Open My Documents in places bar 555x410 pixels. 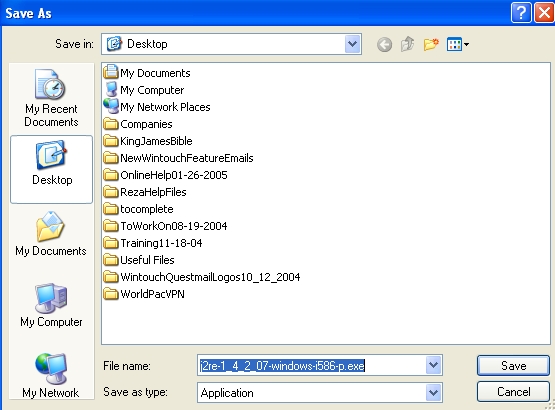coord(51,234)
